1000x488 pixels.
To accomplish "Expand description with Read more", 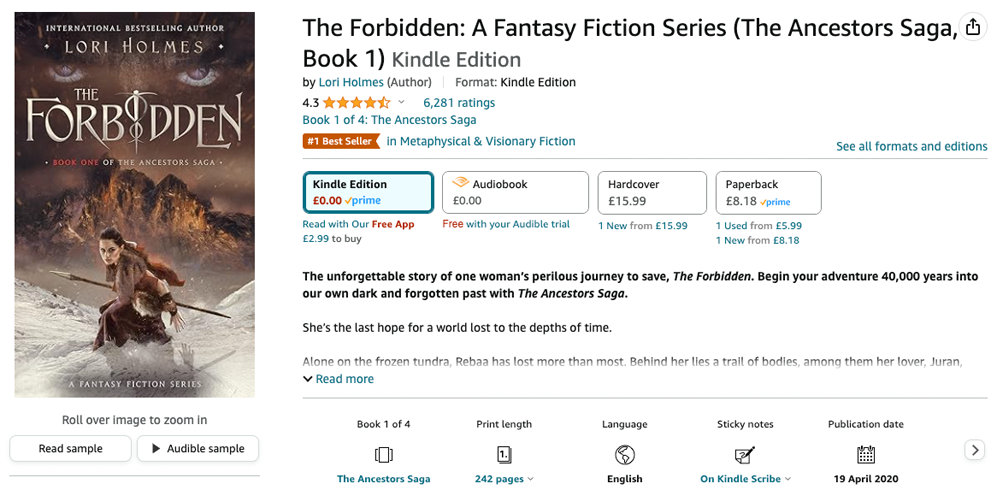I will [x=338, y=379].
